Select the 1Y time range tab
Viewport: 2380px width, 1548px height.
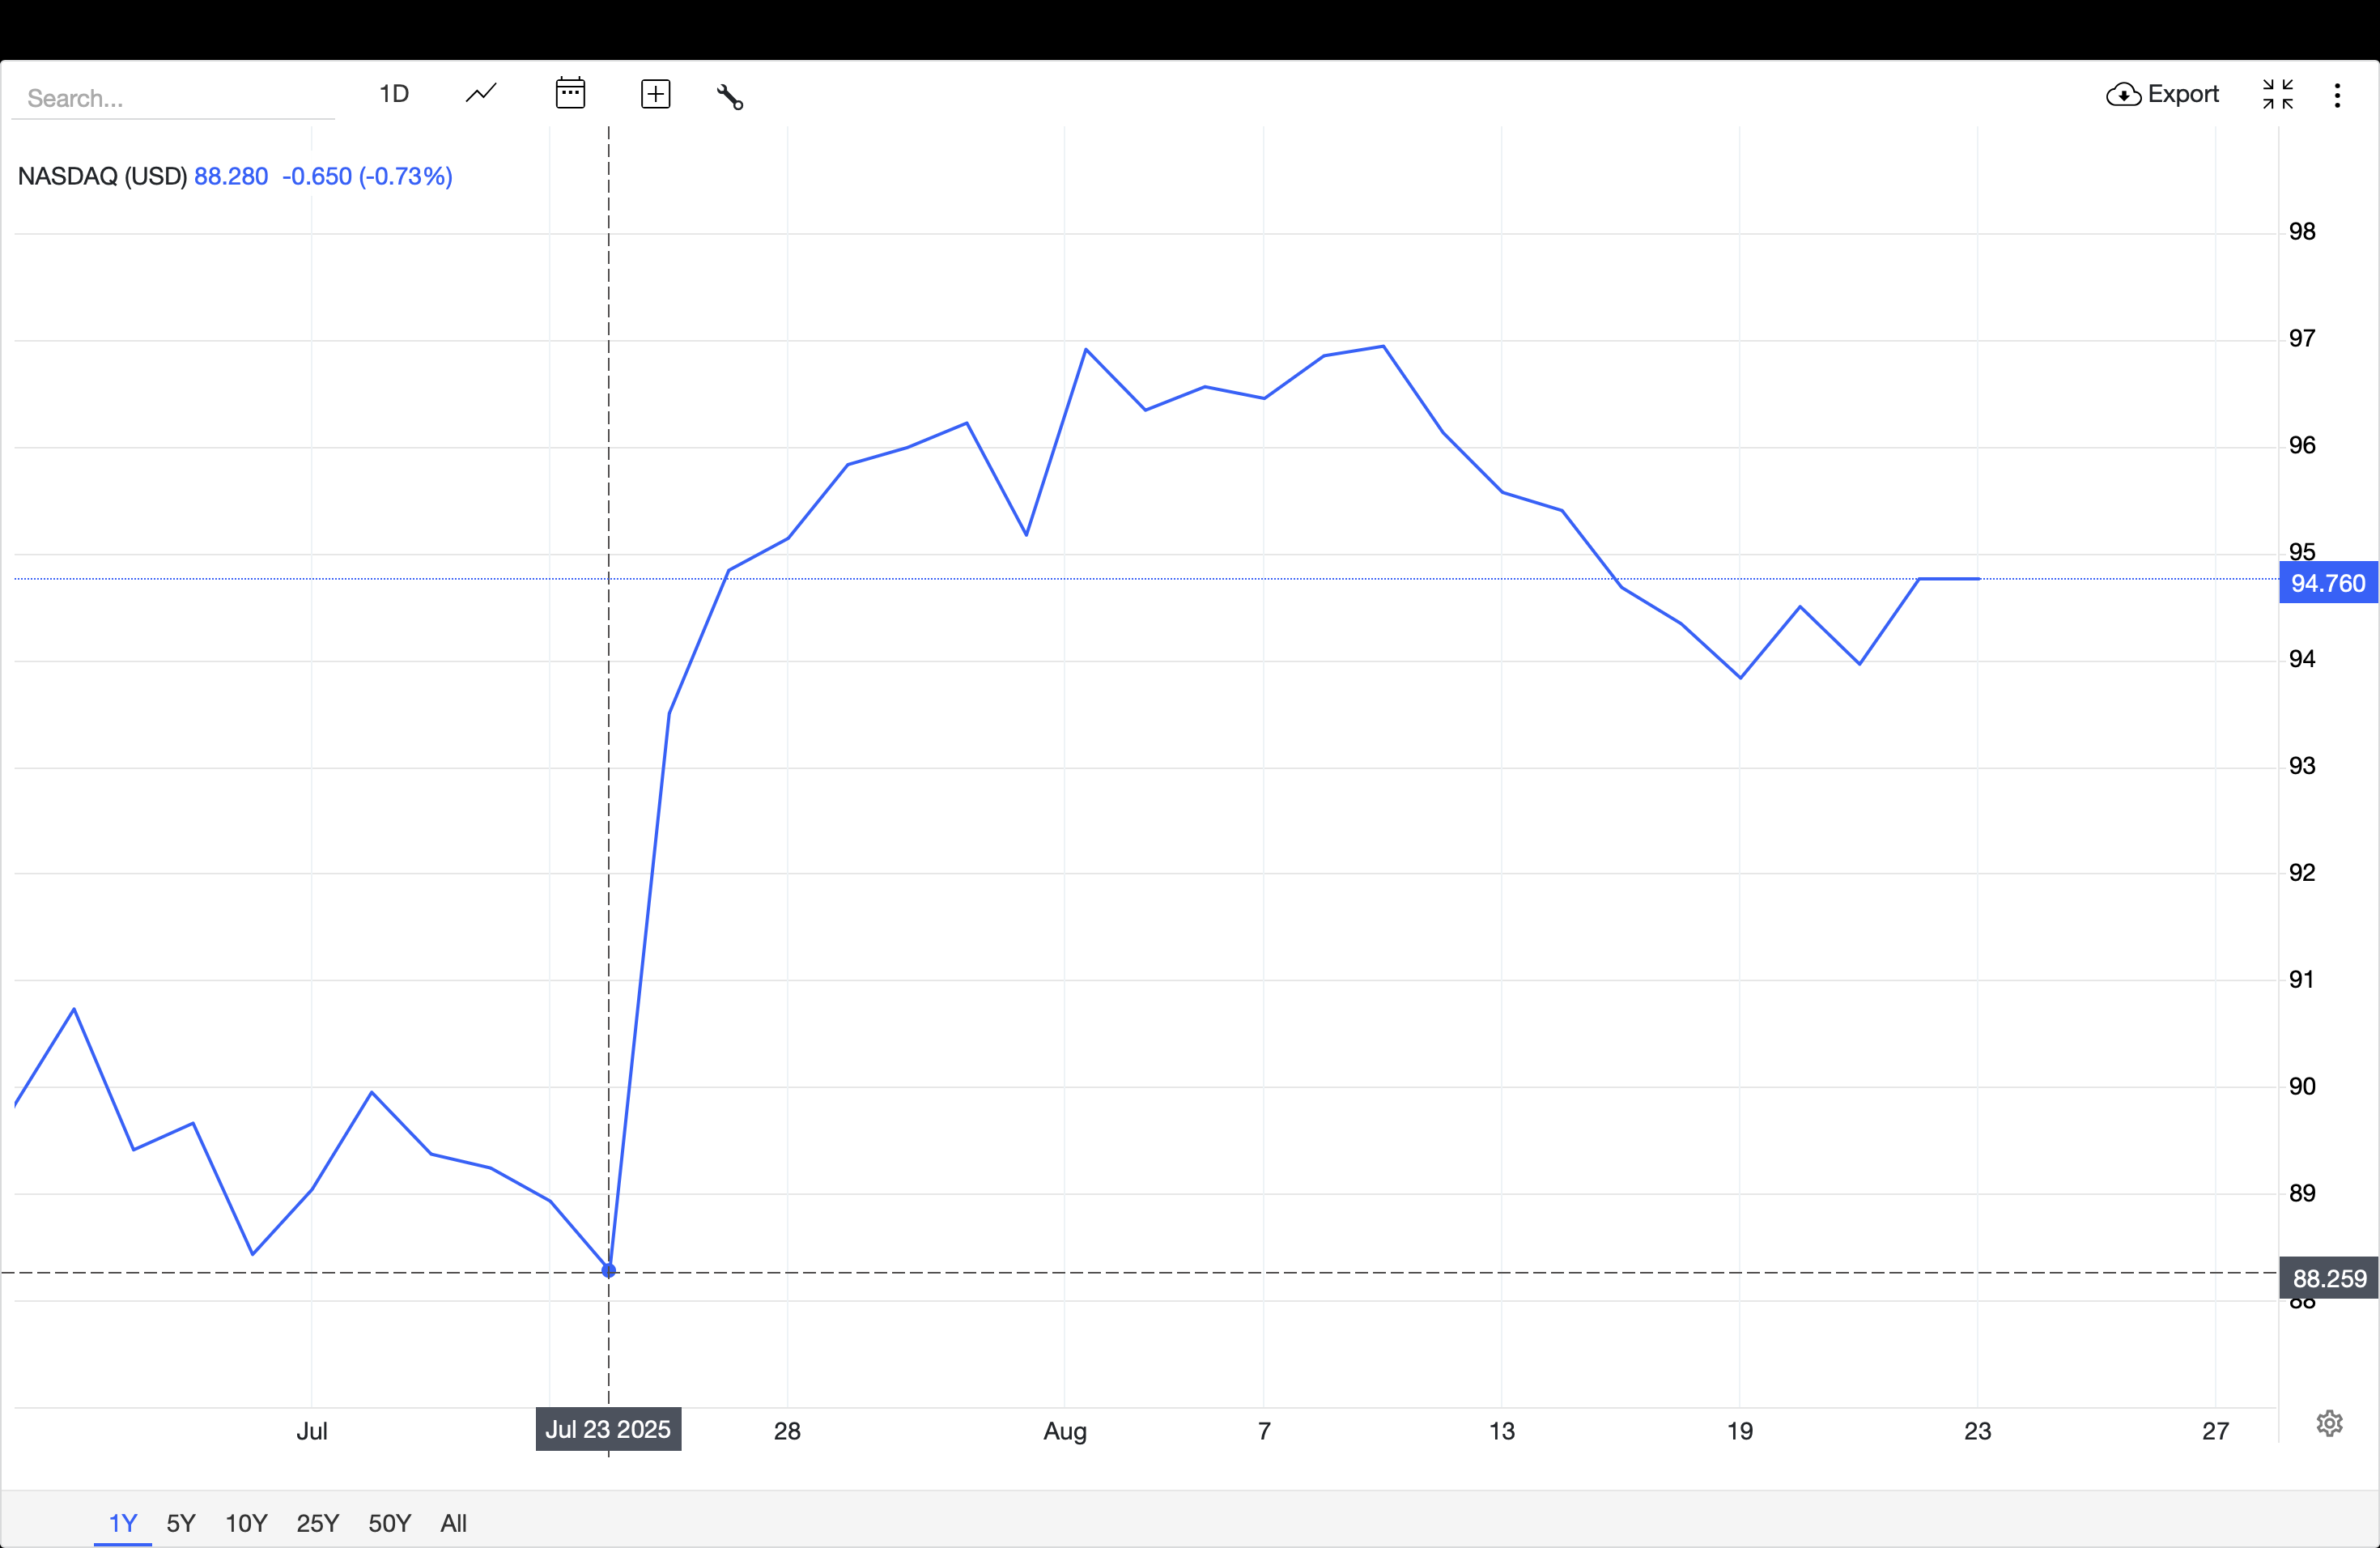click(122, 1522)
